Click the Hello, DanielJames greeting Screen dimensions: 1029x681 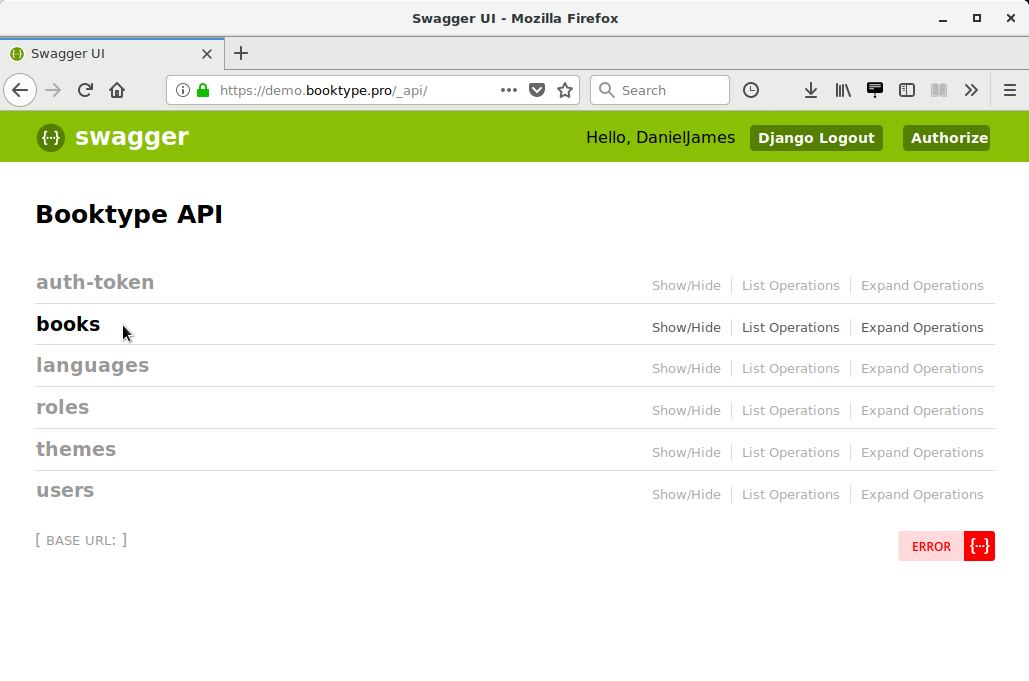click(x=660, y=138)
